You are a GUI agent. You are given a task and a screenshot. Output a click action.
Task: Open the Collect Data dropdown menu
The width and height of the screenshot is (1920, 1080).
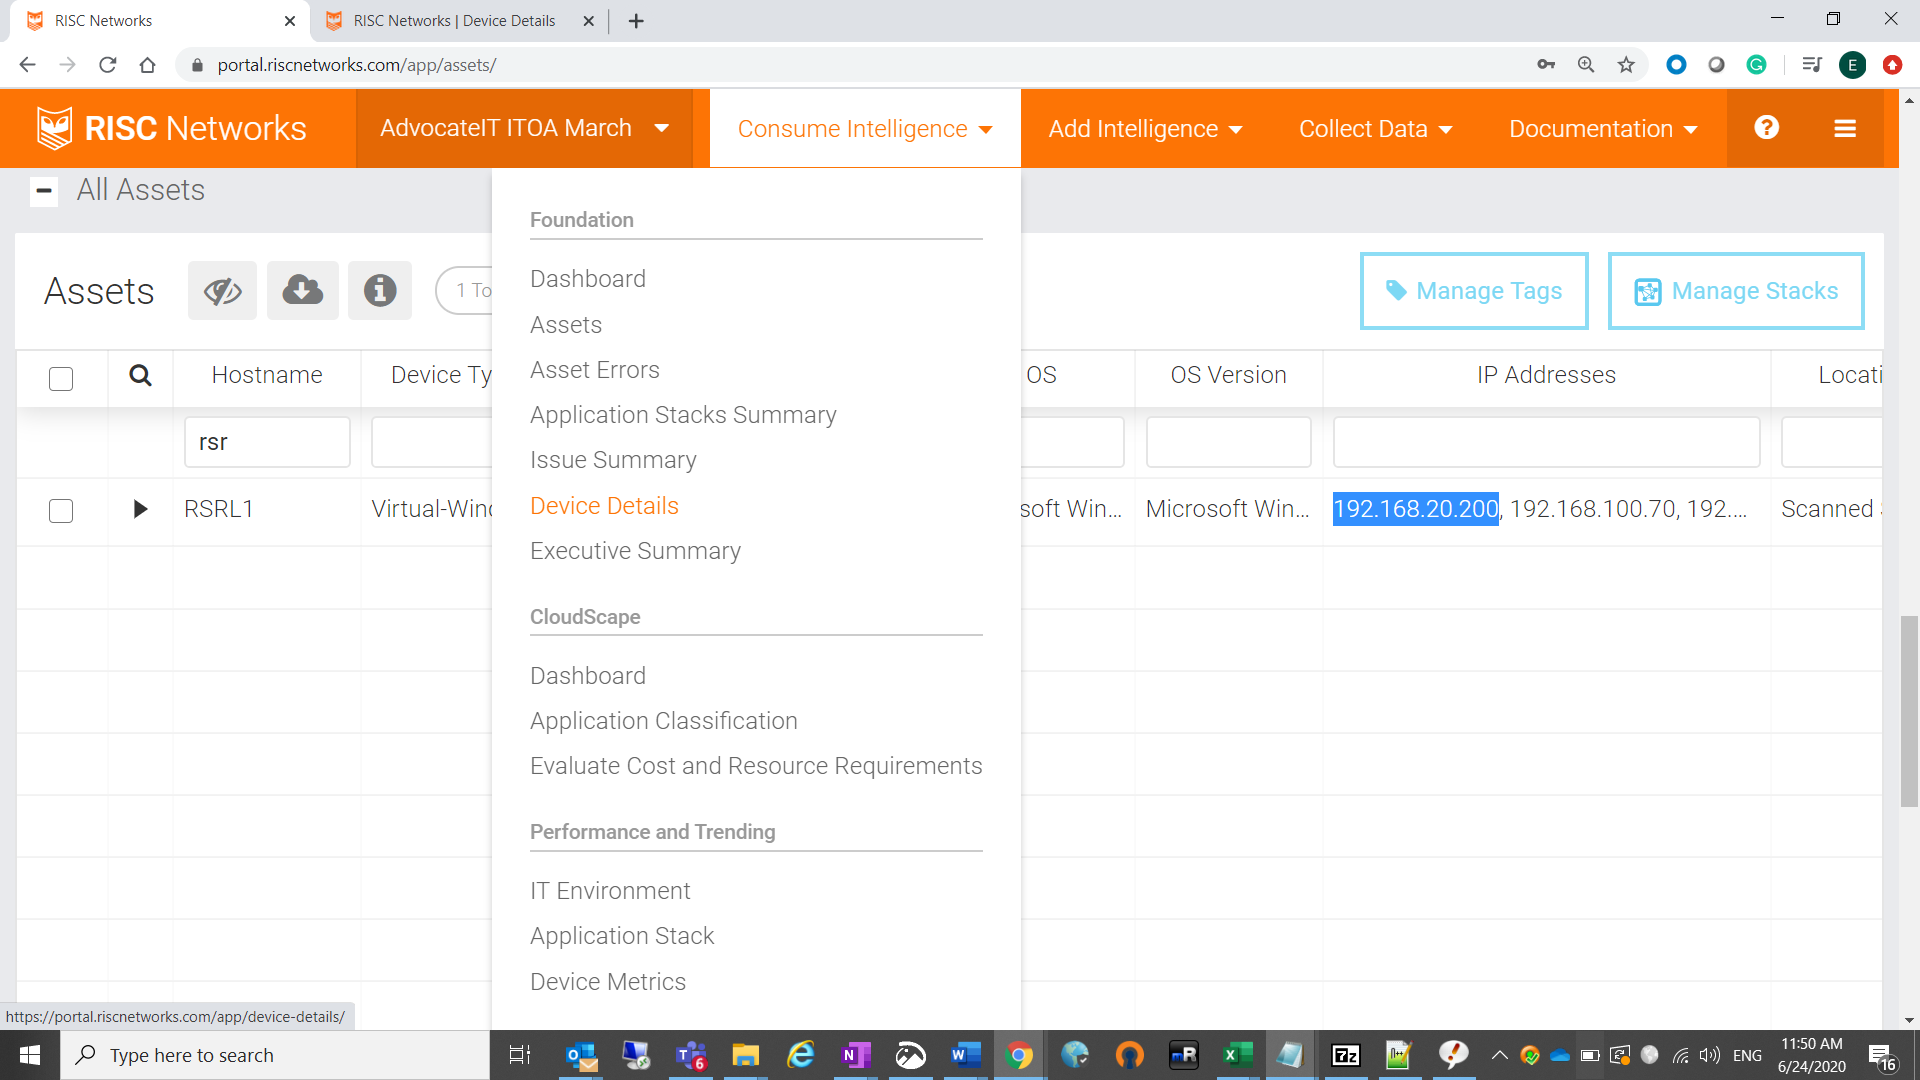[x=1375, y=129]
